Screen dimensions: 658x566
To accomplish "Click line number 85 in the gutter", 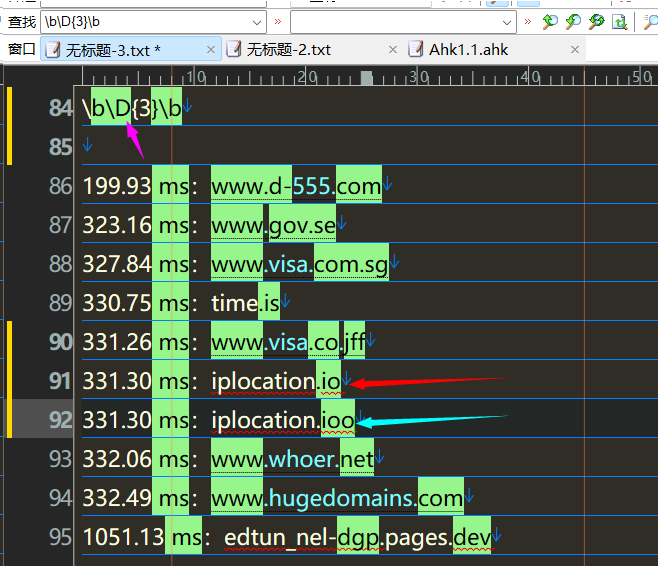I will pyautogui.click(x=60, y=147).
